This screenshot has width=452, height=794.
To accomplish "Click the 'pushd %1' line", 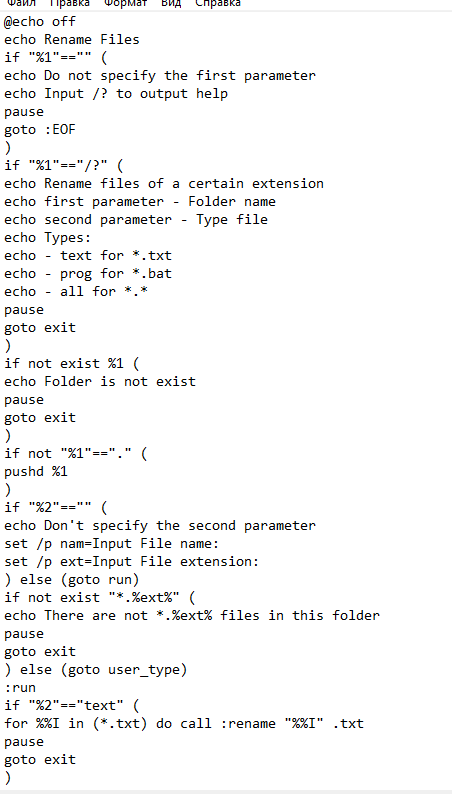I will point(35,471).
